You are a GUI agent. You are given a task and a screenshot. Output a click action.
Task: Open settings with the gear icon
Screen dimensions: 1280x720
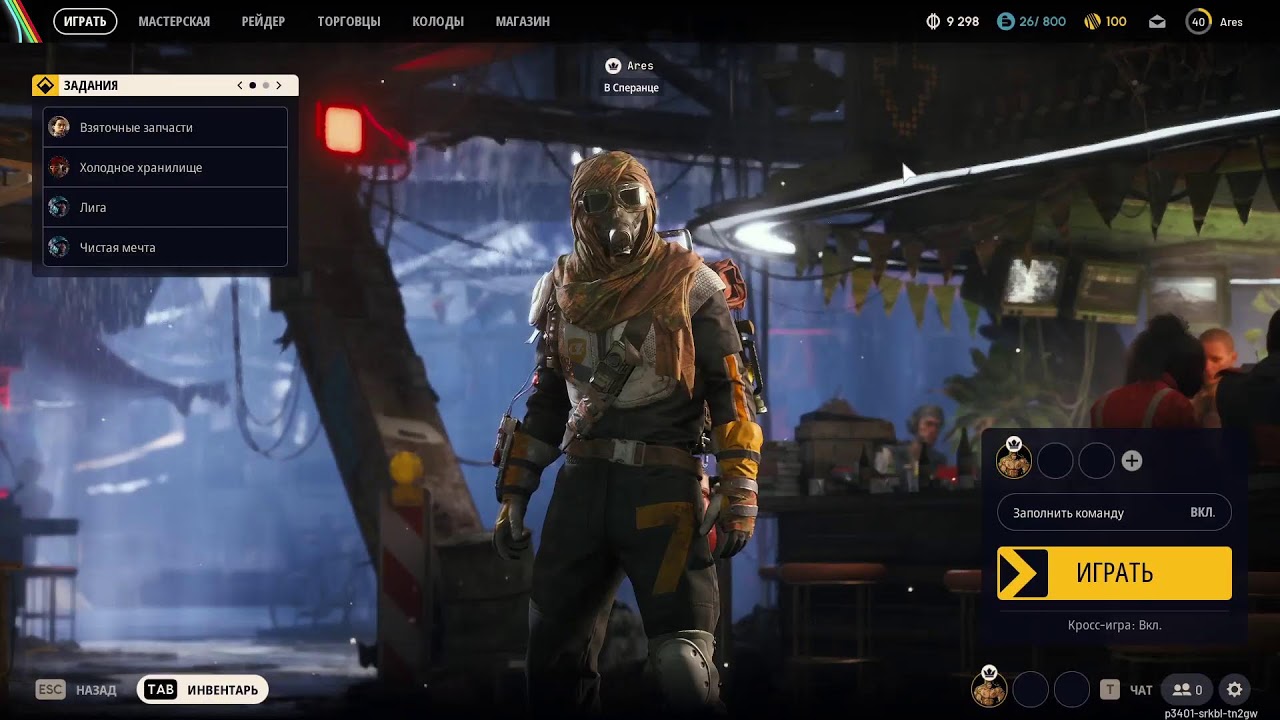1235,690
